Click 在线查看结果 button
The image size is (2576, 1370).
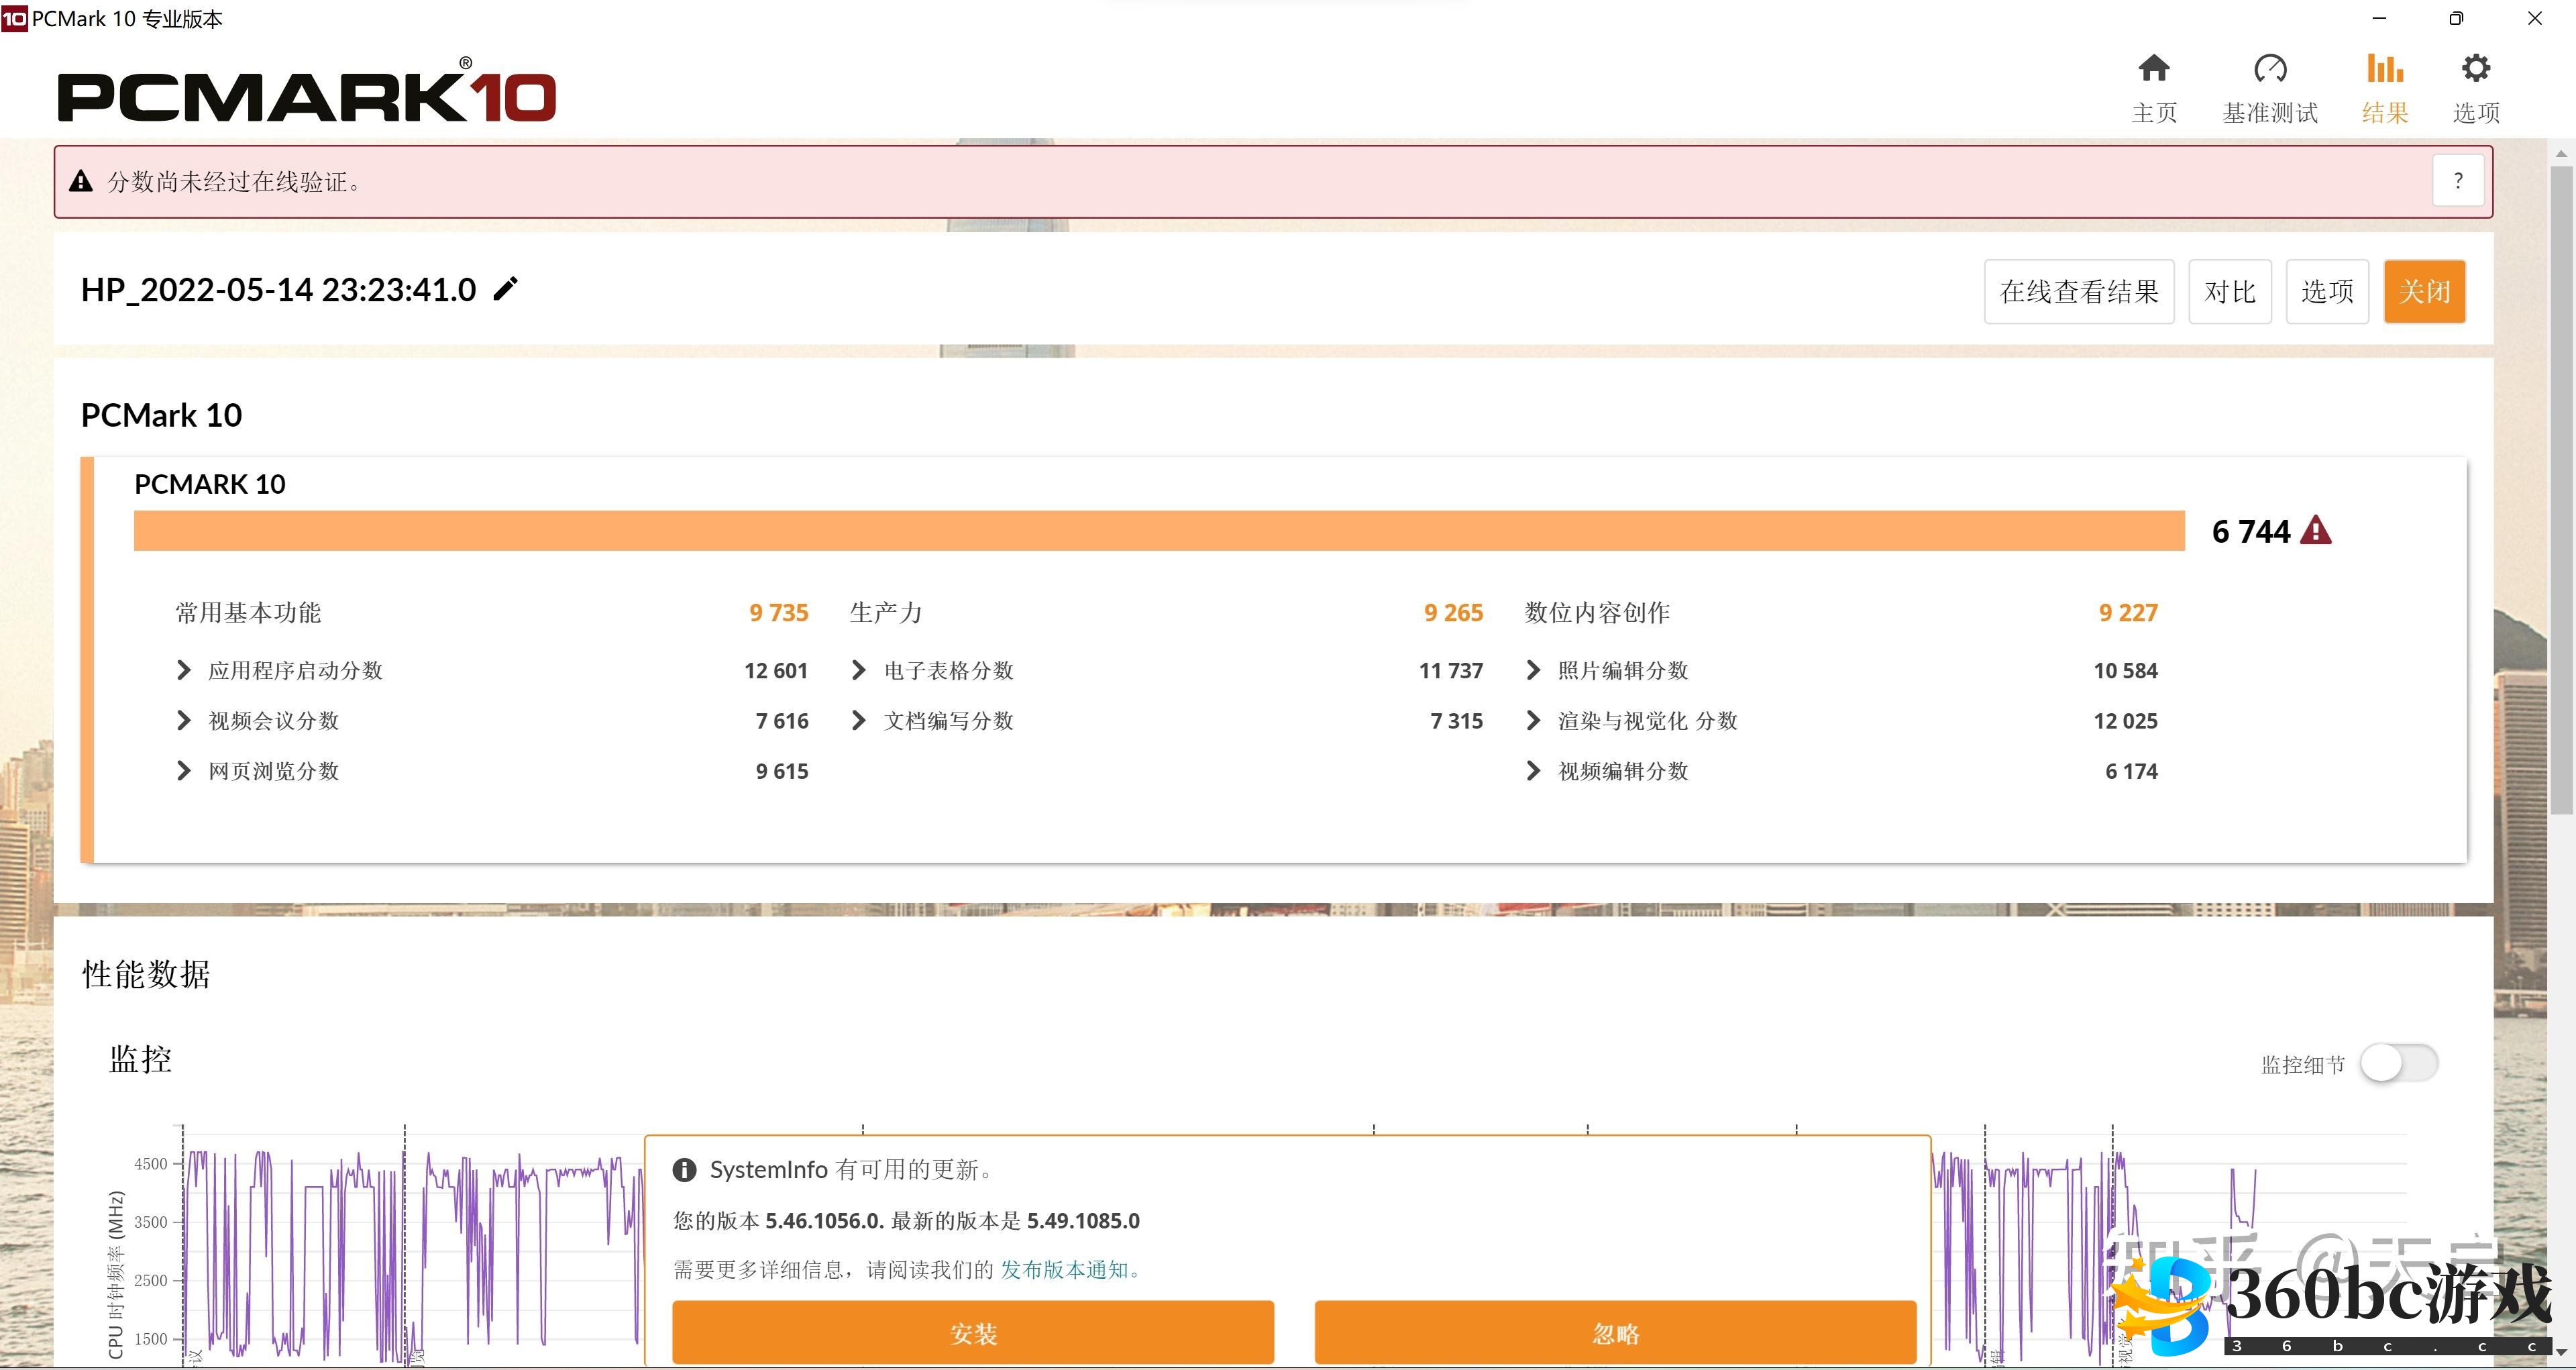[2078, 291]
